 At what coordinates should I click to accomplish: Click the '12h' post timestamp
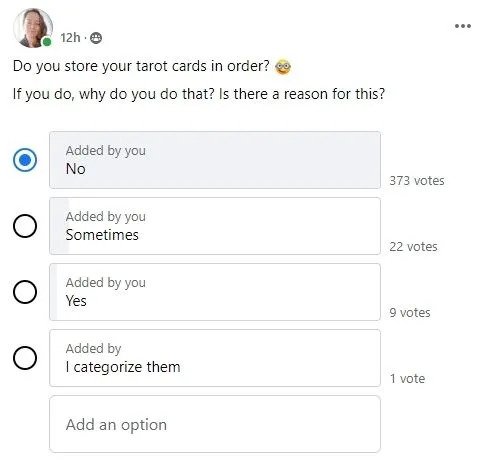click(70, 38)
